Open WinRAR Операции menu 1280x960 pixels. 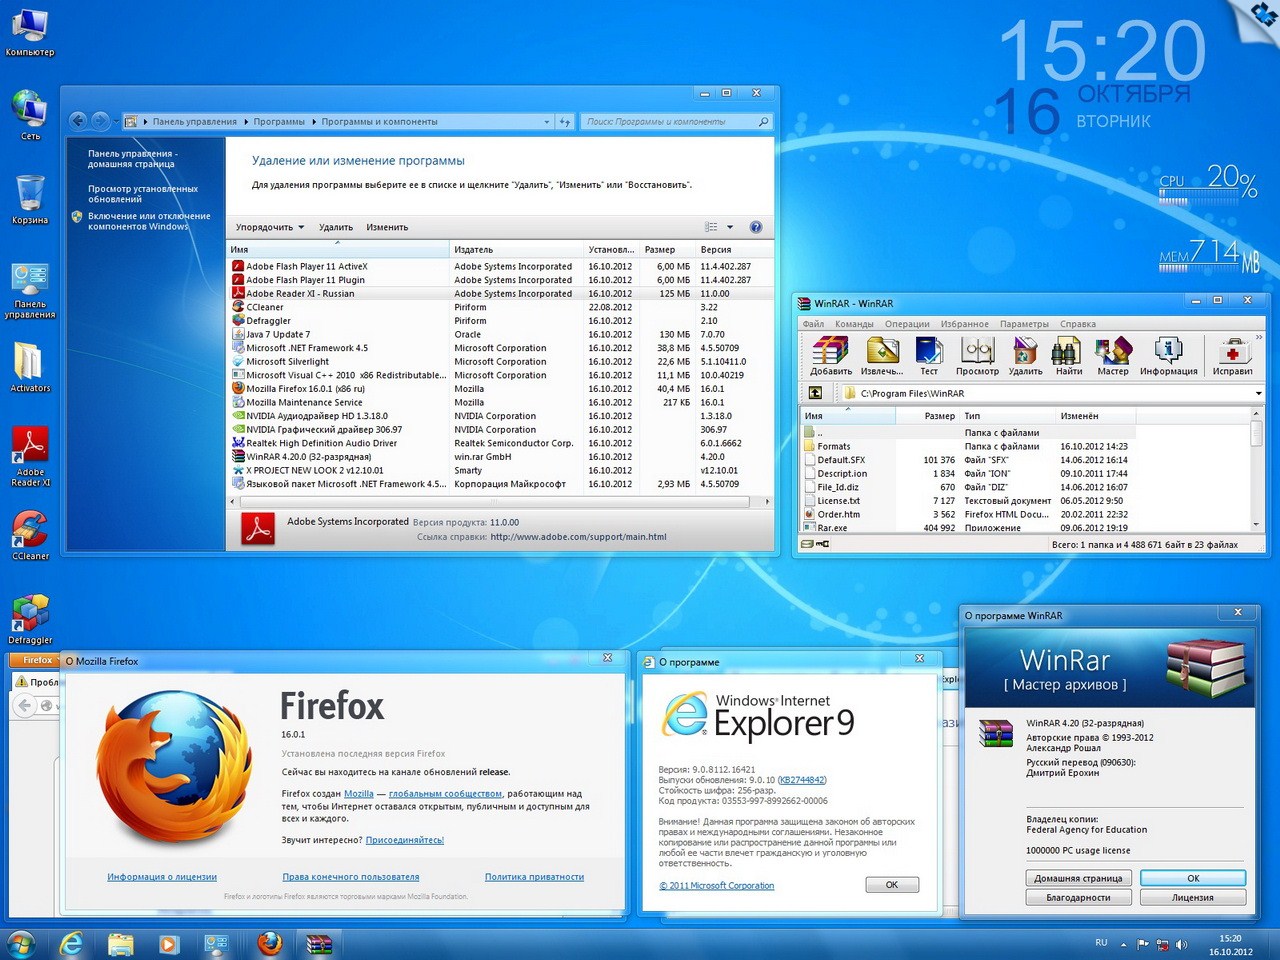(x=907, y=324)
